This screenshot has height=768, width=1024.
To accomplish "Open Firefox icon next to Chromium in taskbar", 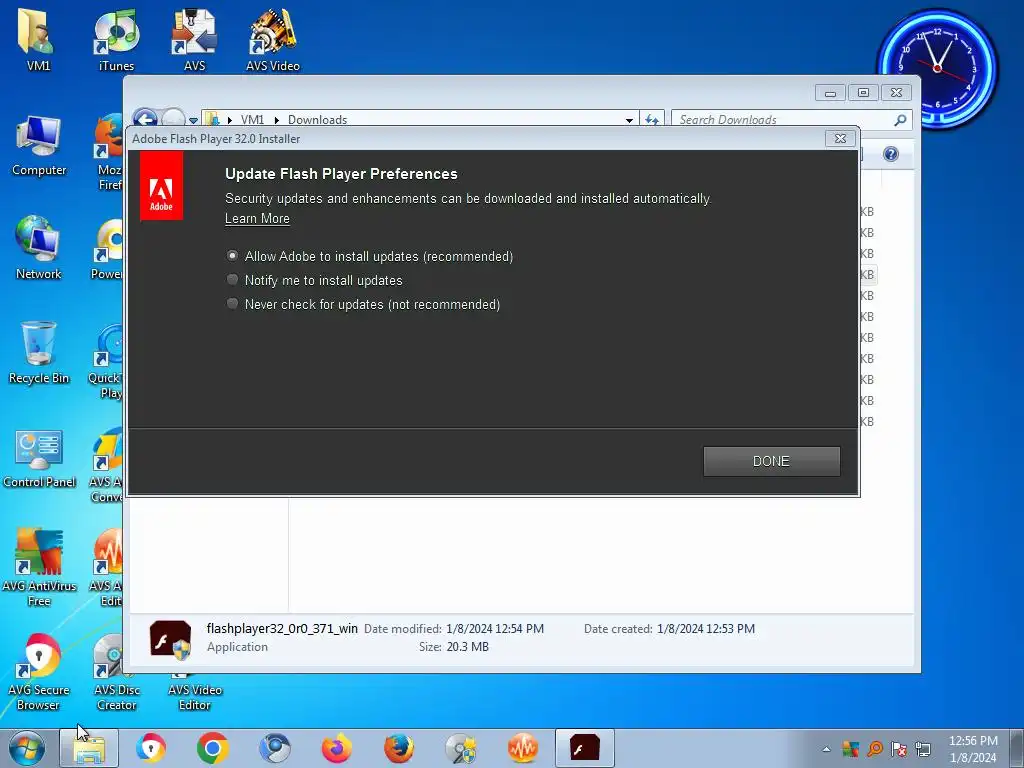I will pyautogui.click(x=336, y=748).
